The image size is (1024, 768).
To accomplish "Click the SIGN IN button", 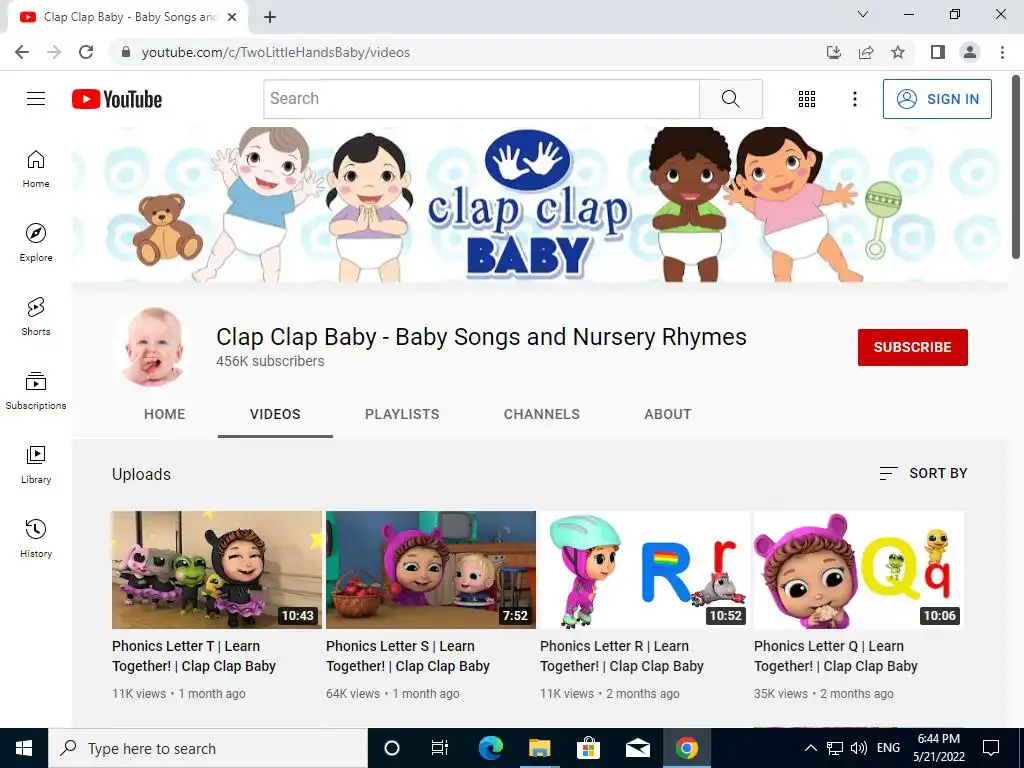I will tap(937, 99).
